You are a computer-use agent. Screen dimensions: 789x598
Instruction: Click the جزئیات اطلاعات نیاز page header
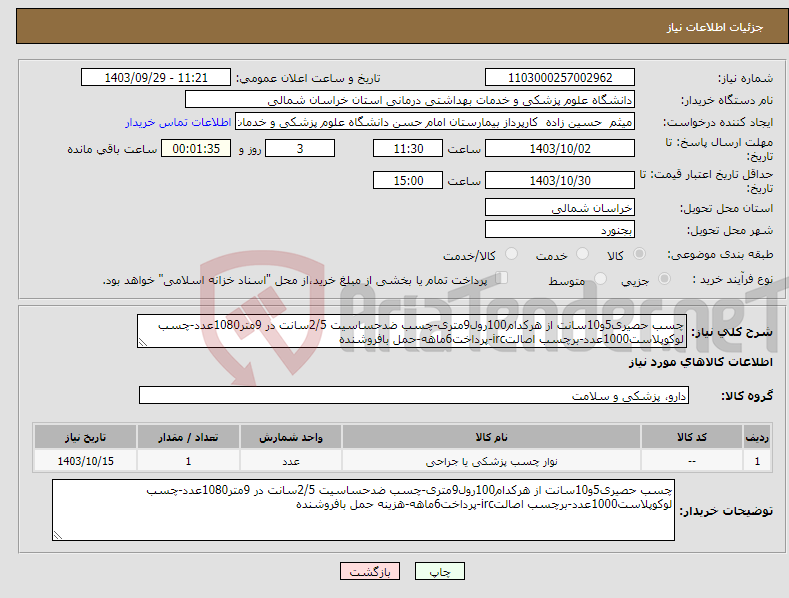pos(715,27)
